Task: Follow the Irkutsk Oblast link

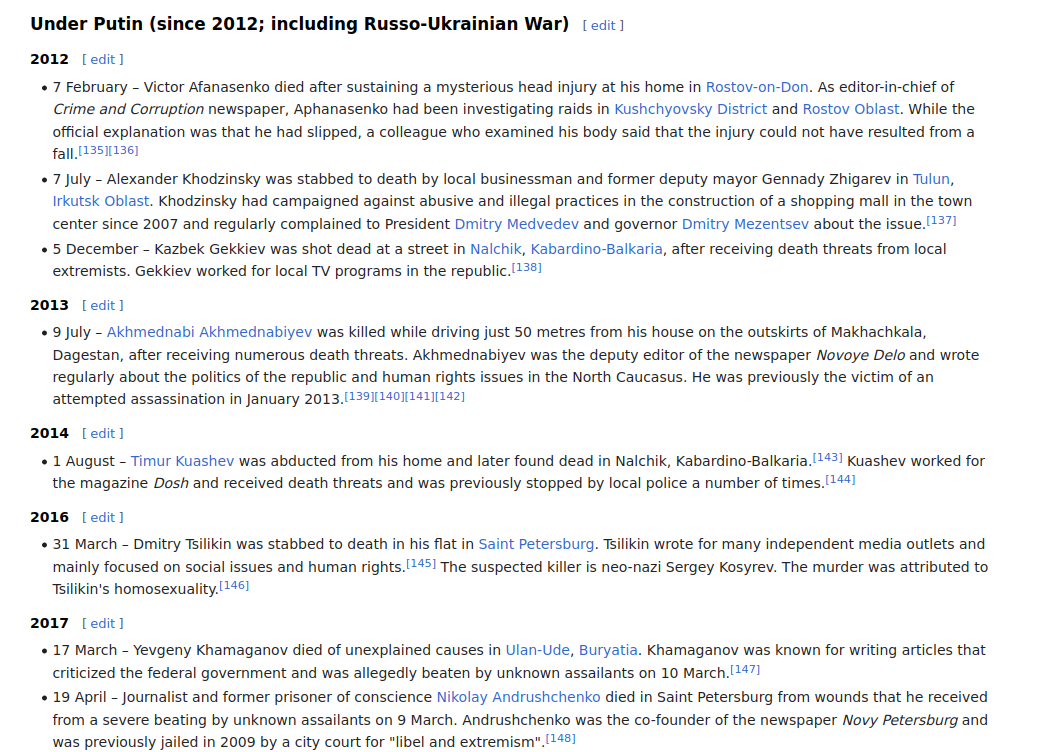Action: (101, 201)
